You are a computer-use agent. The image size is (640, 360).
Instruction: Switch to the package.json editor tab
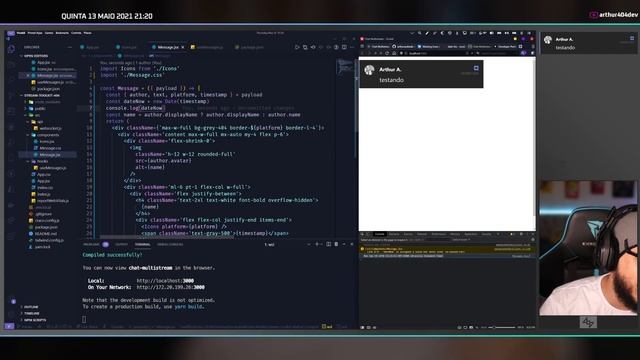(249, 47)
